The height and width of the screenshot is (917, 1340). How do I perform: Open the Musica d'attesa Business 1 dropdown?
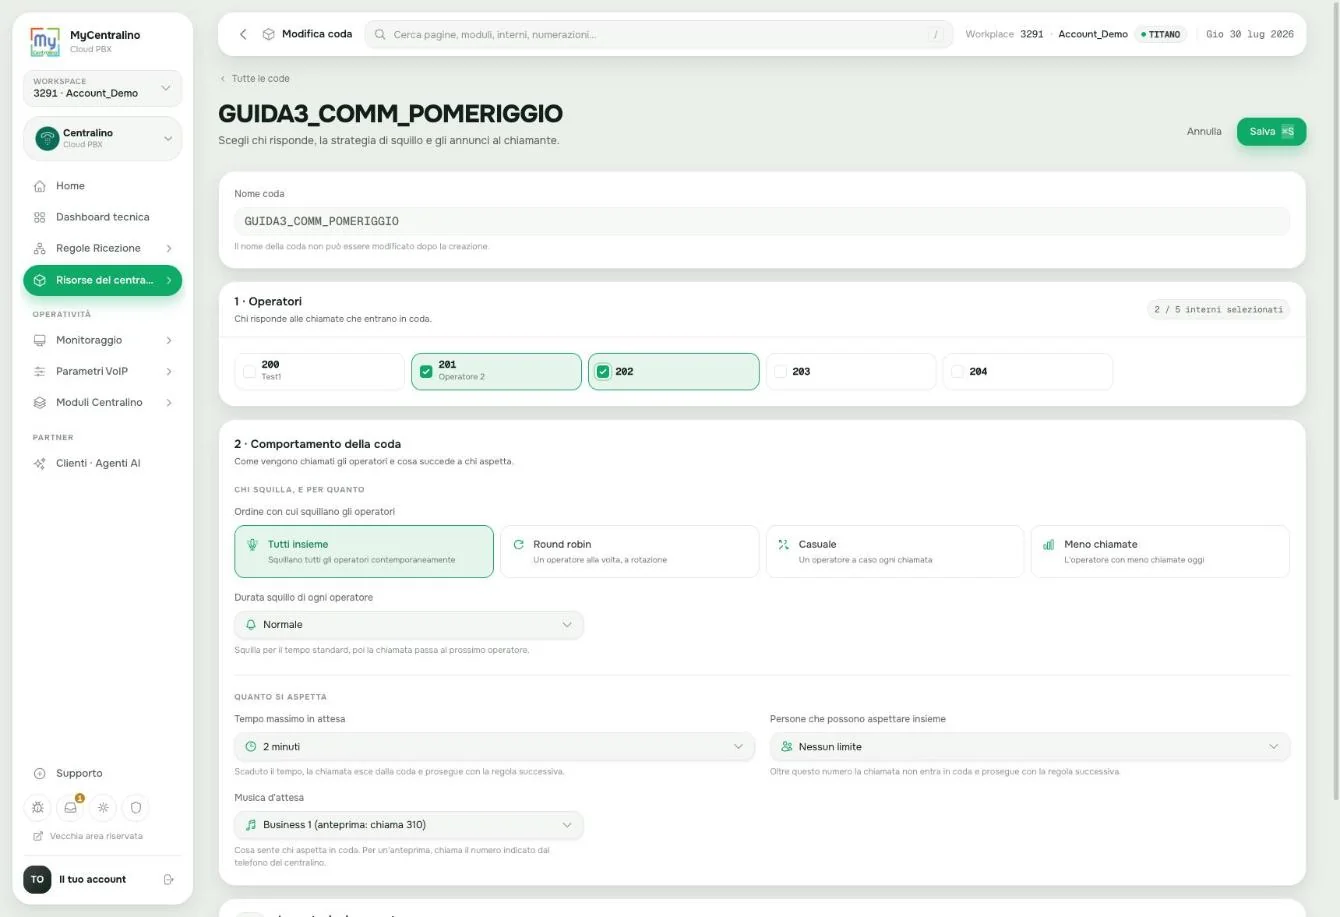(x=409, y=825)
